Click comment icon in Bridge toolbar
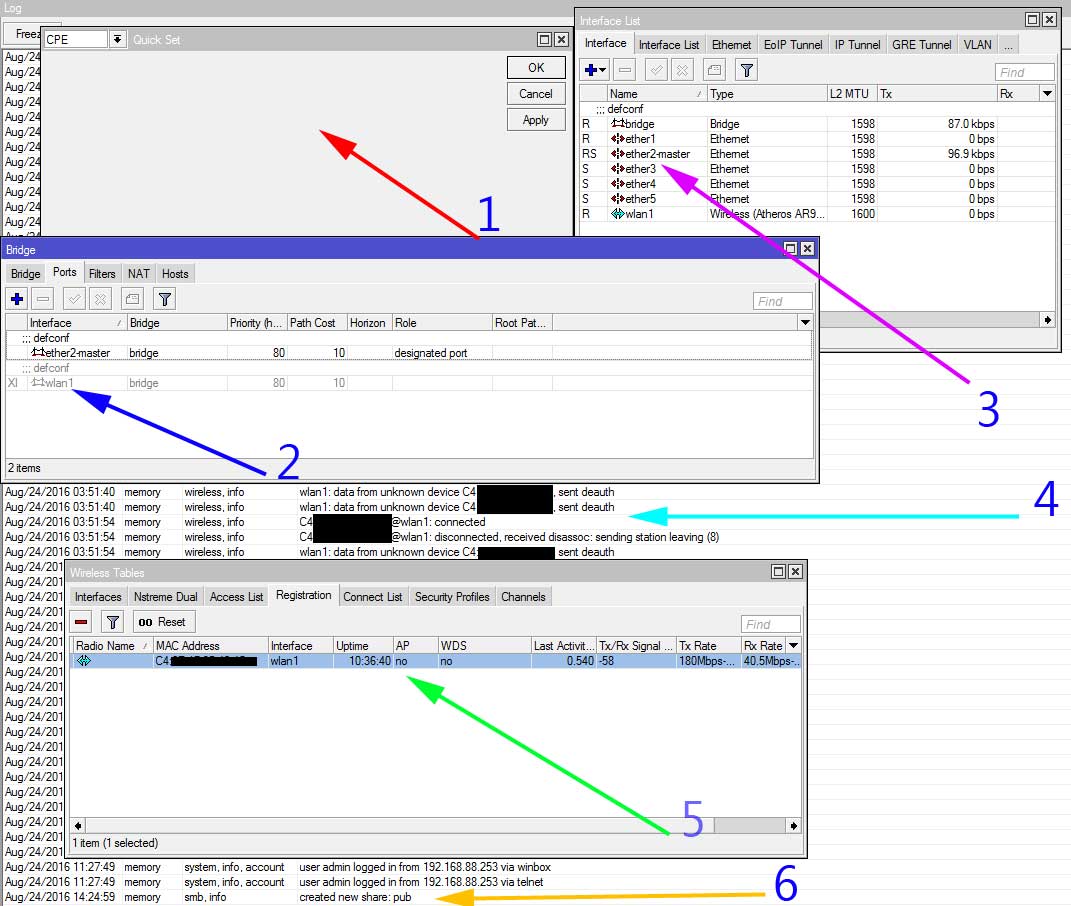 132,299
